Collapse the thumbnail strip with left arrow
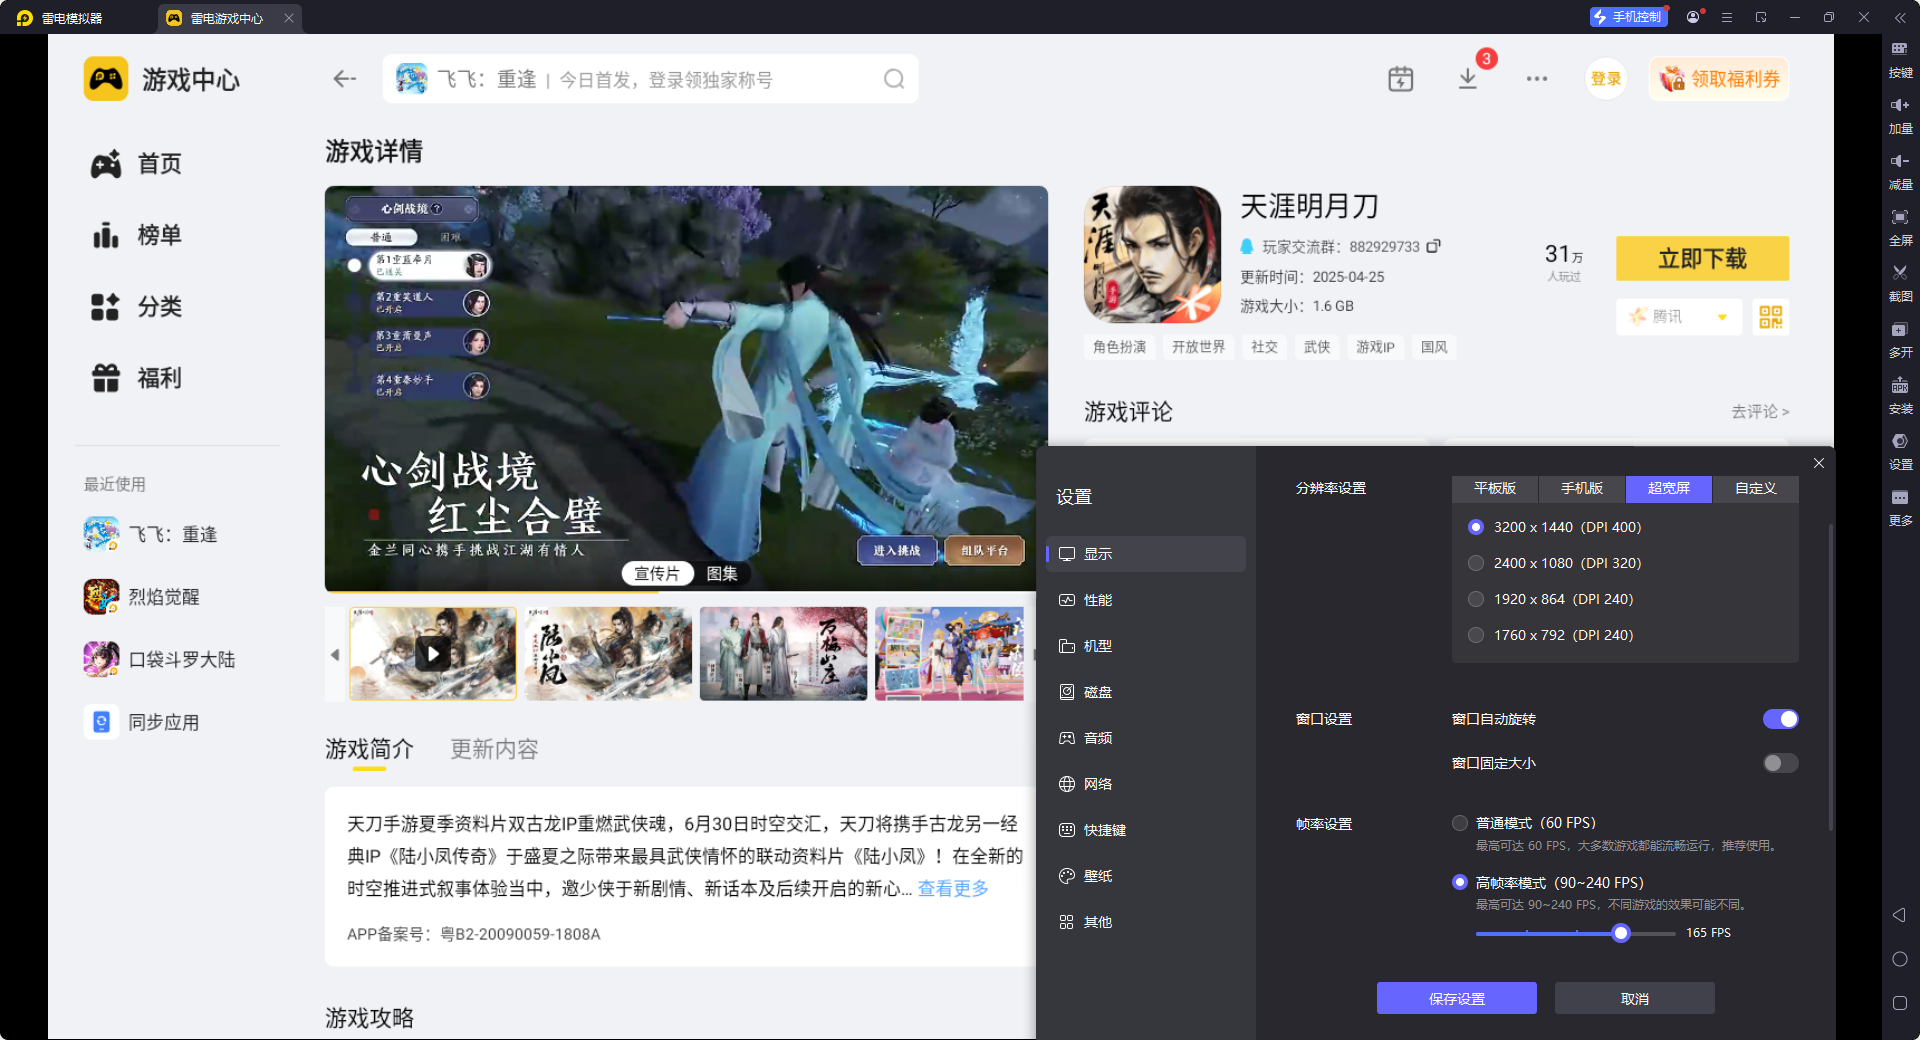Screen dimensions: 1920x1040 tap(335, 654)
